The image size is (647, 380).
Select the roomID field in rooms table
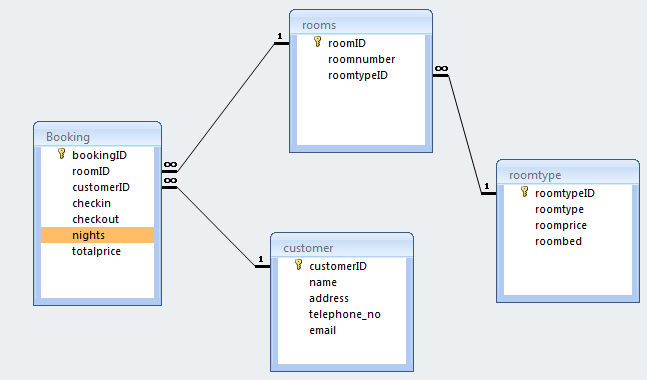[361, 43]
